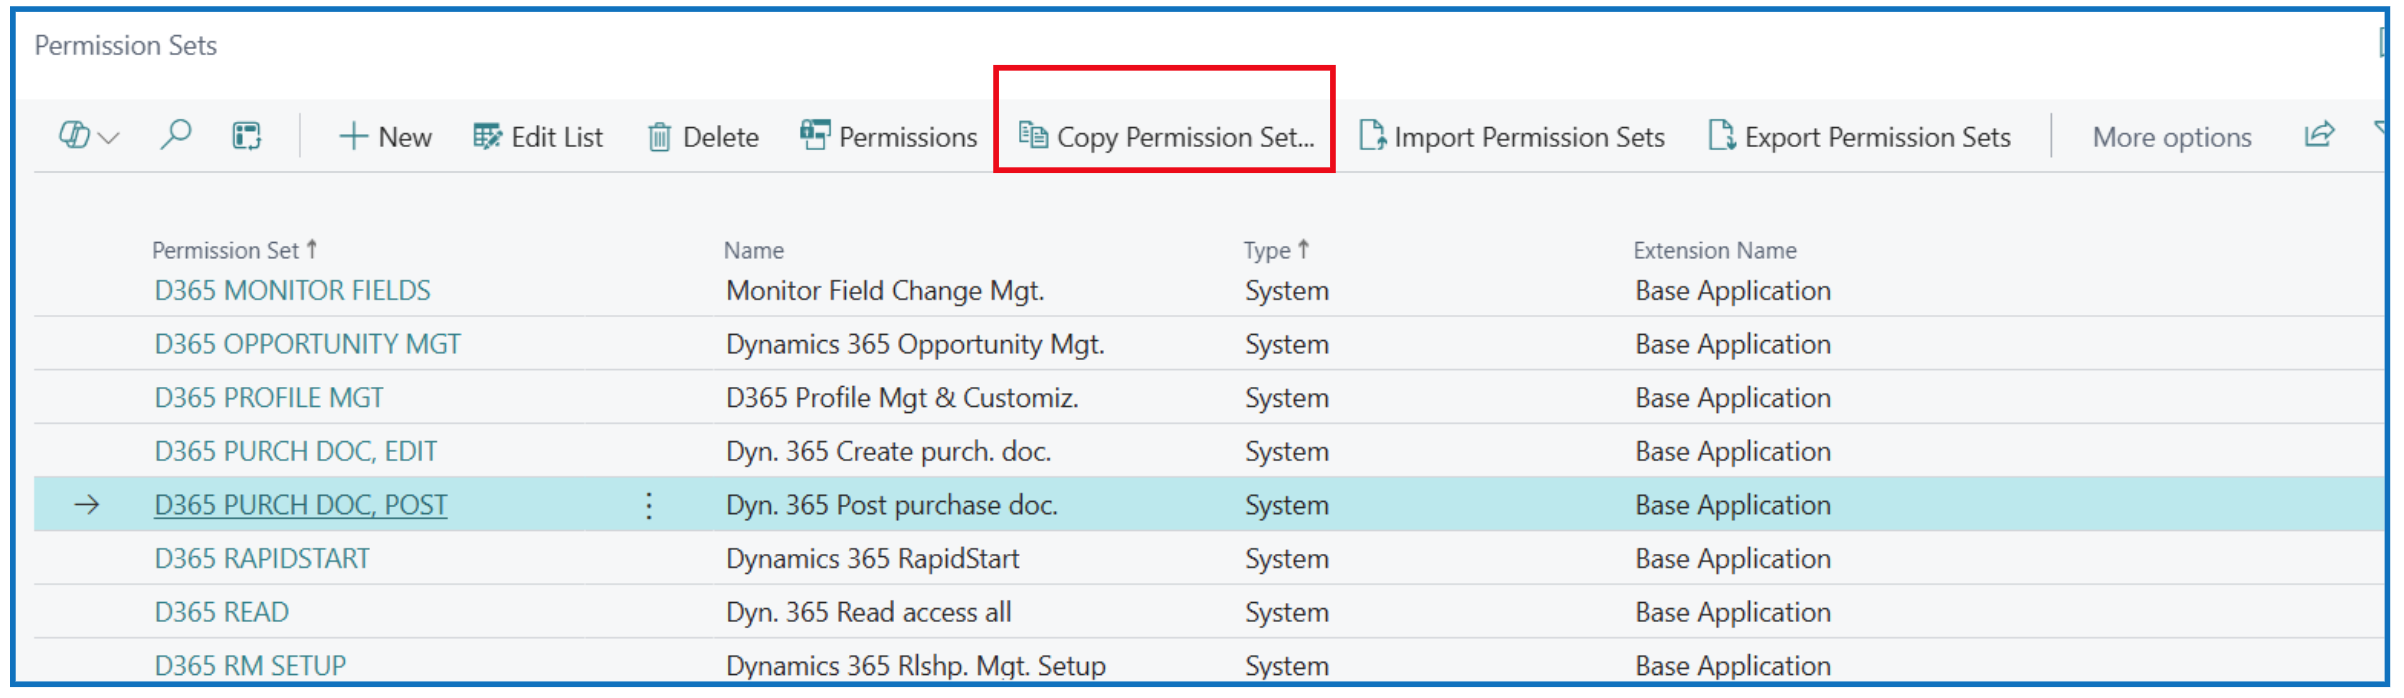Click the Delete trash icon
Viewport: 2404px width, 698px height.
703,137
